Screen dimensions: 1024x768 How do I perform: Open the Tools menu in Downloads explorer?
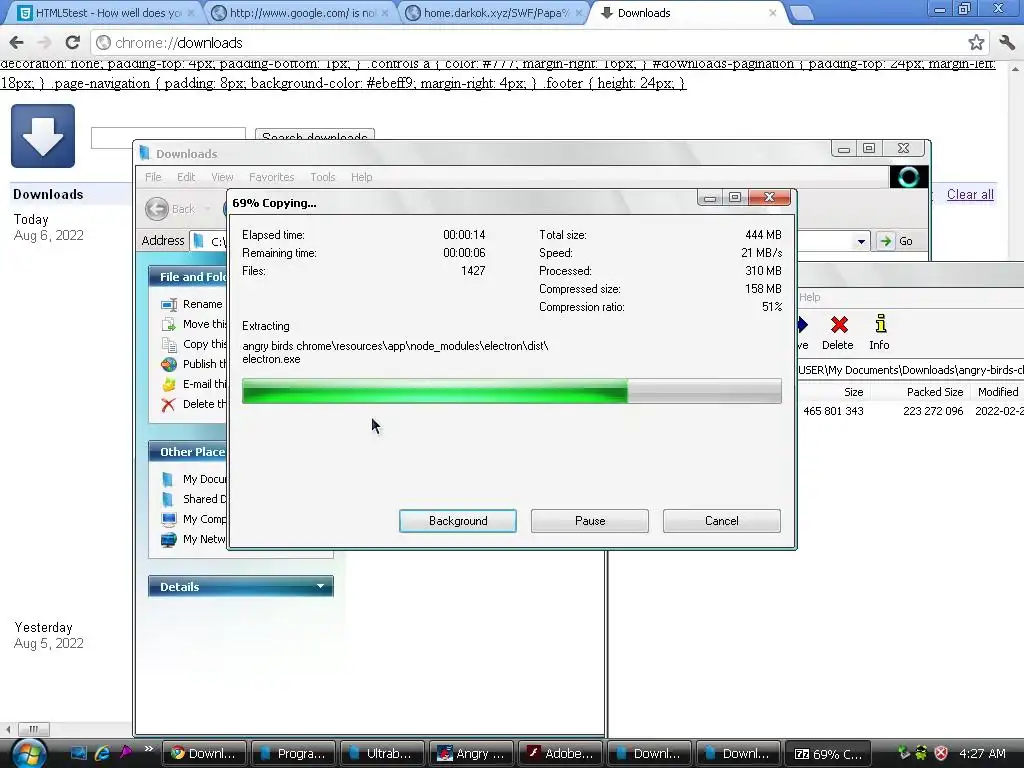click(x=323, y=177)
